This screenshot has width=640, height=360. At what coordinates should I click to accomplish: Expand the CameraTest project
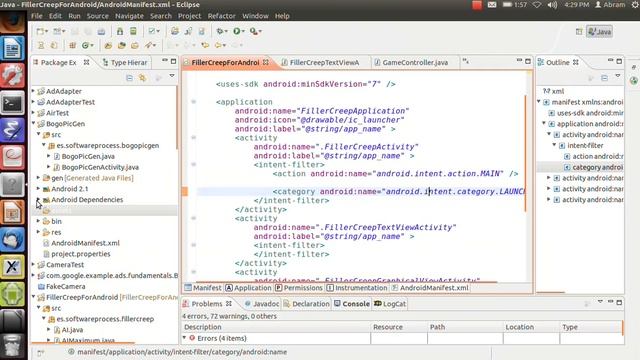(x=33, y=264)
